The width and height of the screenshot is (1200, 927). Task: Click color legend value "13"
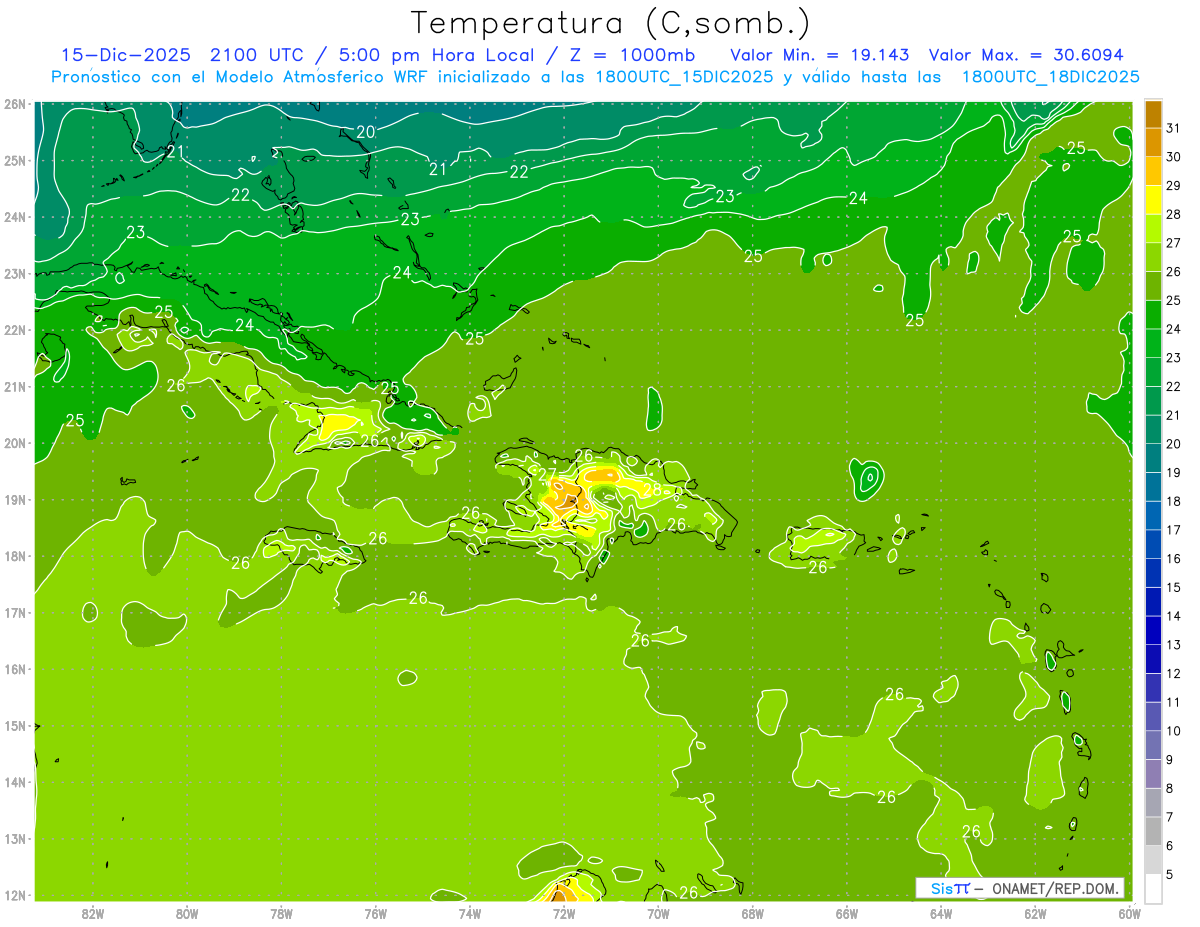(x=1174, y=645)
